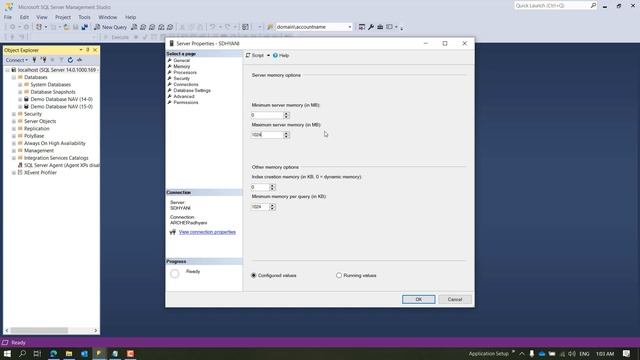This screenshot has height=360, width=640.
Task: Expand the Server Objects folder
Action: pos(14,121)
